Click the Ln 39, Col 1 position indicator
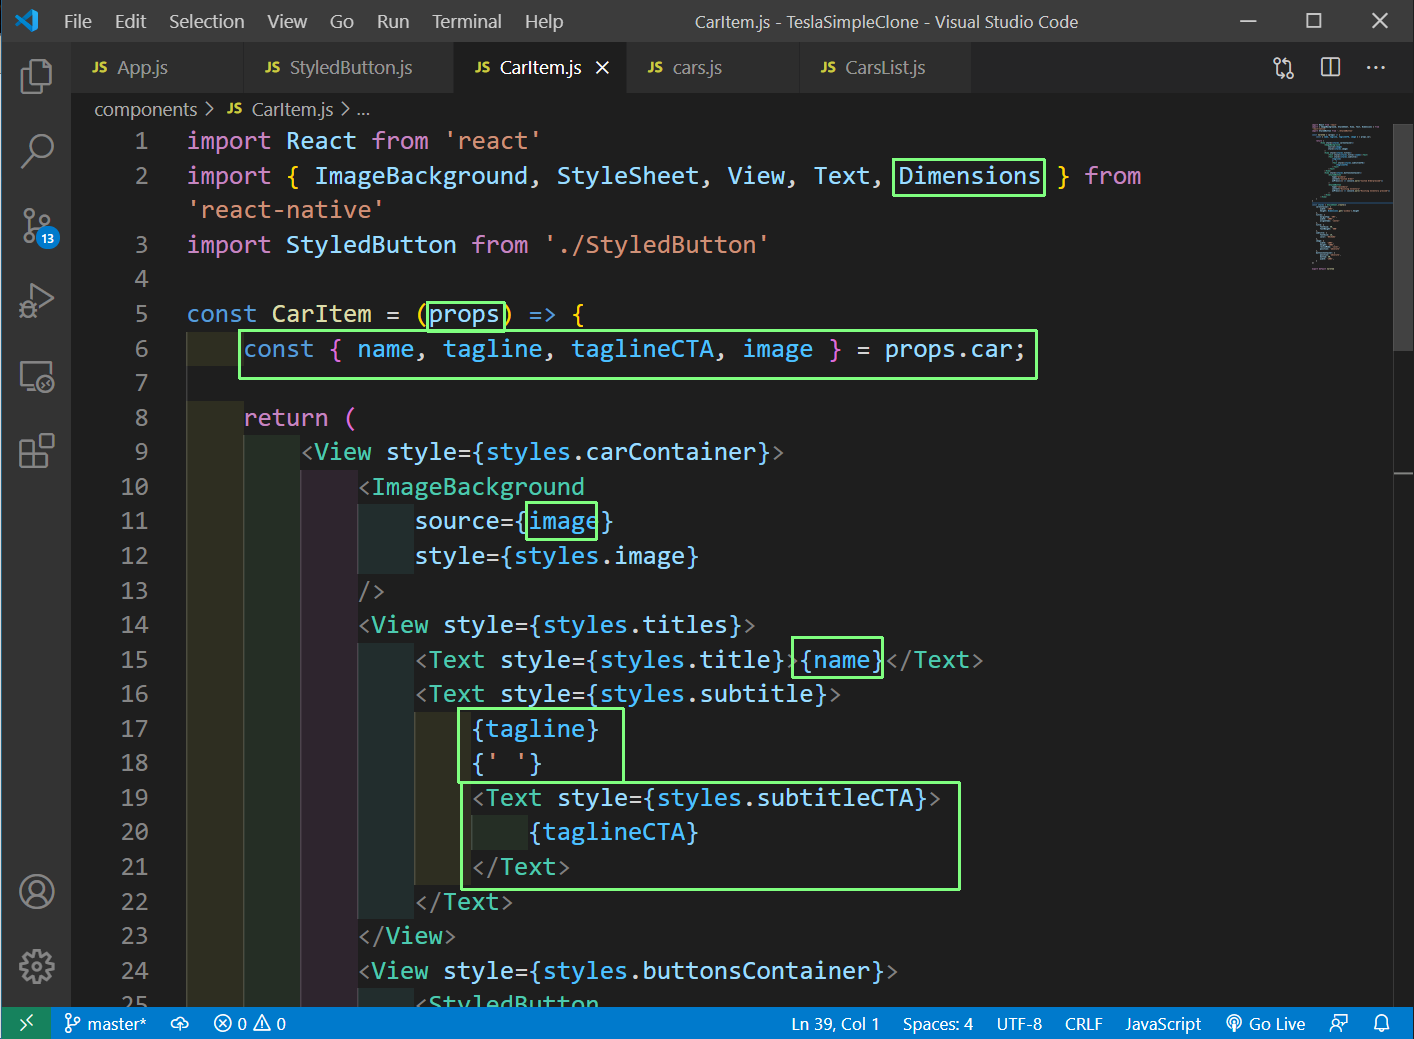This screenshot has width=1414, height=1039. [835, 1023]
